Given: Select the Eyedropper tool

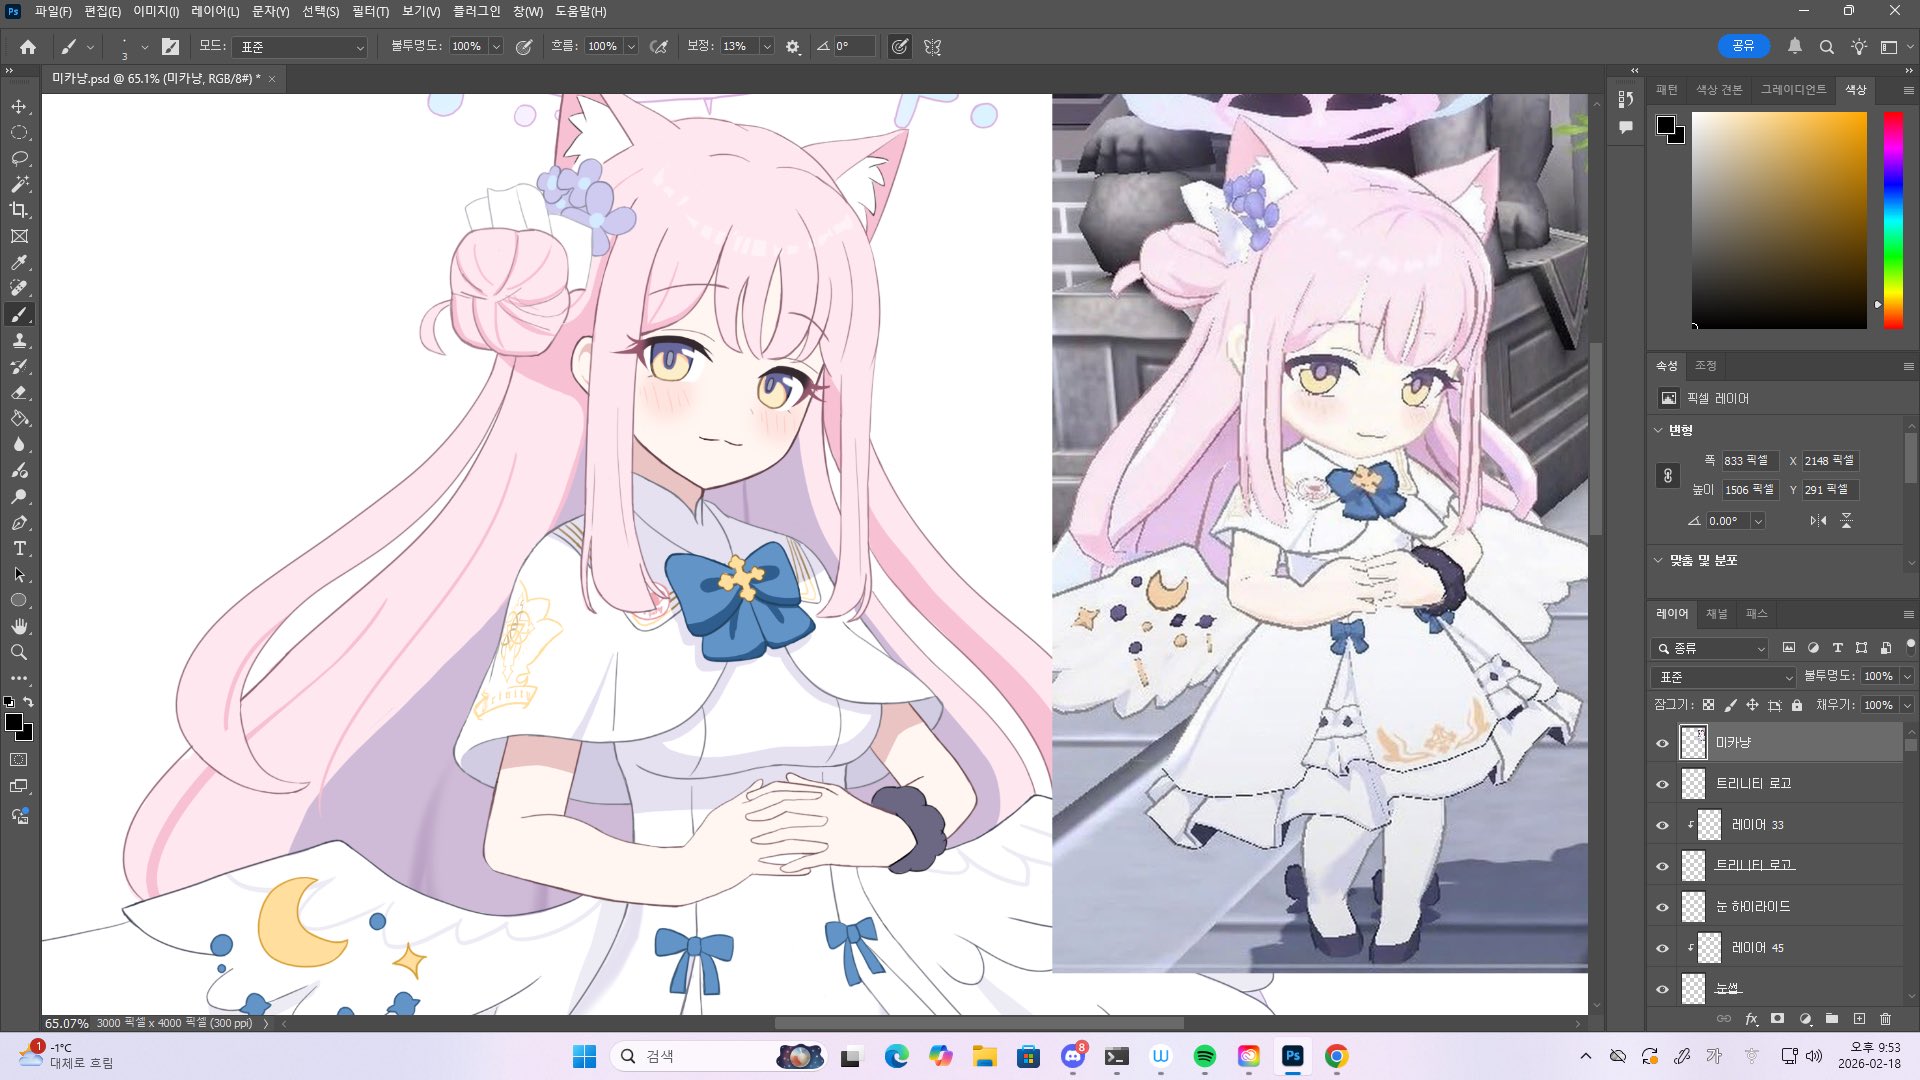Looking at the screenshot, I should (19, 262).
